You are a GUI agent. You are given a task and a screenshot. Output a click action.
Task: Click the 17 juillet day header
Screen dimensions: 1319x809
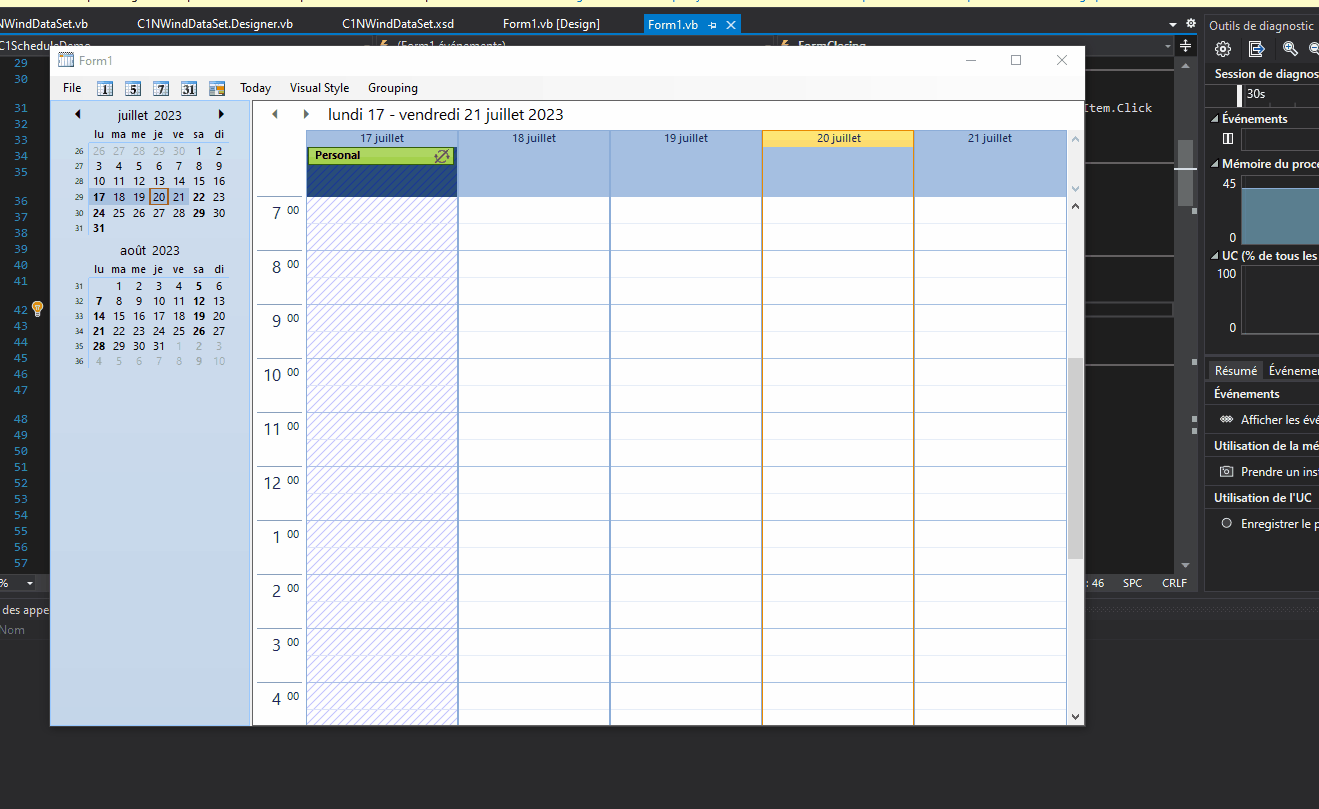382,138
